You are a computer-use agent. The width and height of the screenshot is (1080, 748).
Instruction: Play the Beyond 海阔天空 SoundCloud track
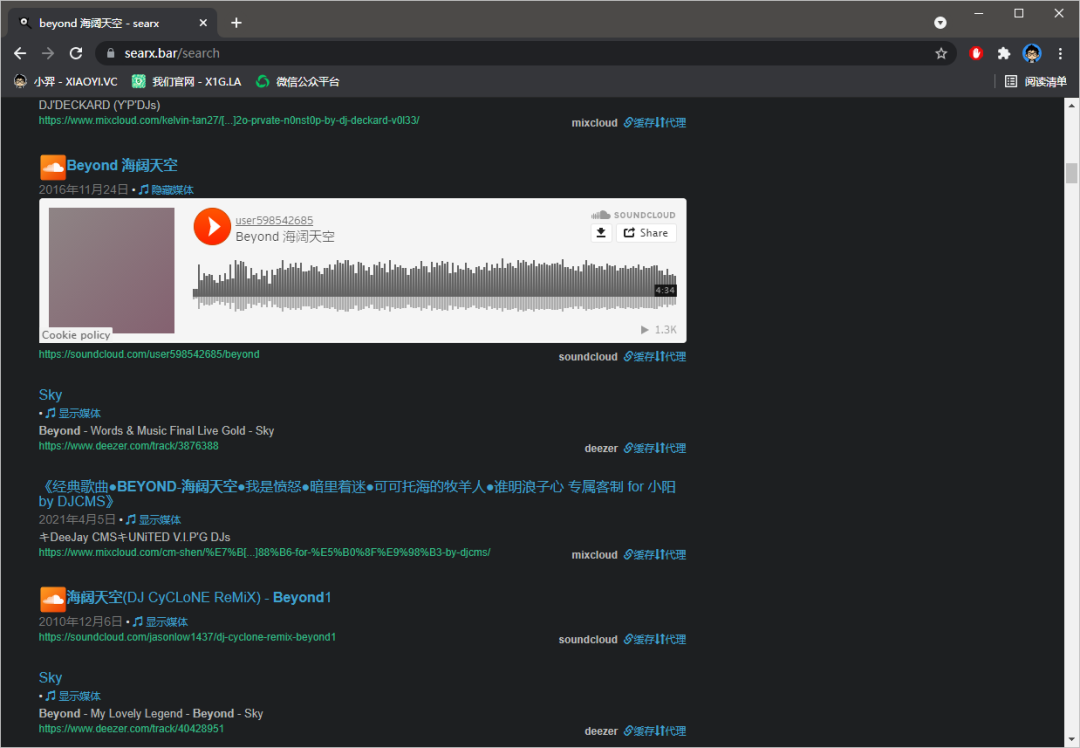tap(212, 226)
